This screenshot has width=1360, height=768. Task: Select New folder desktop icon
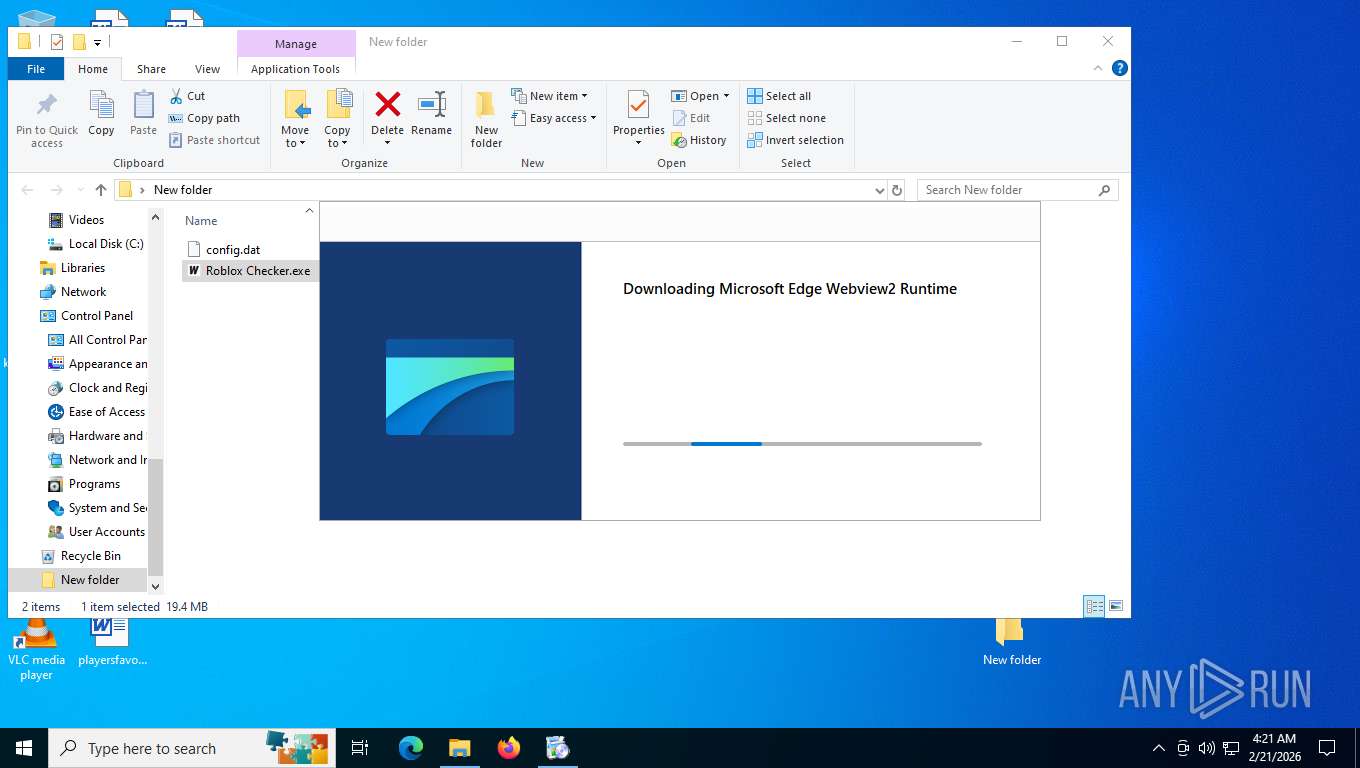click(1011, 641)
